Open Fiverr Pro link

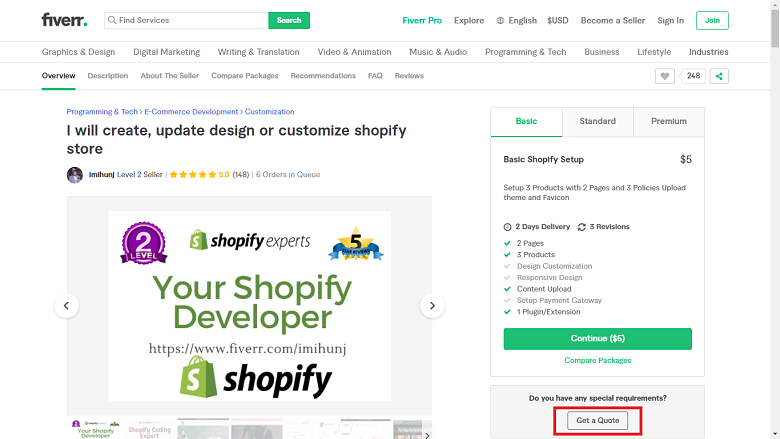pyautogui.click(x=422, y=20)
